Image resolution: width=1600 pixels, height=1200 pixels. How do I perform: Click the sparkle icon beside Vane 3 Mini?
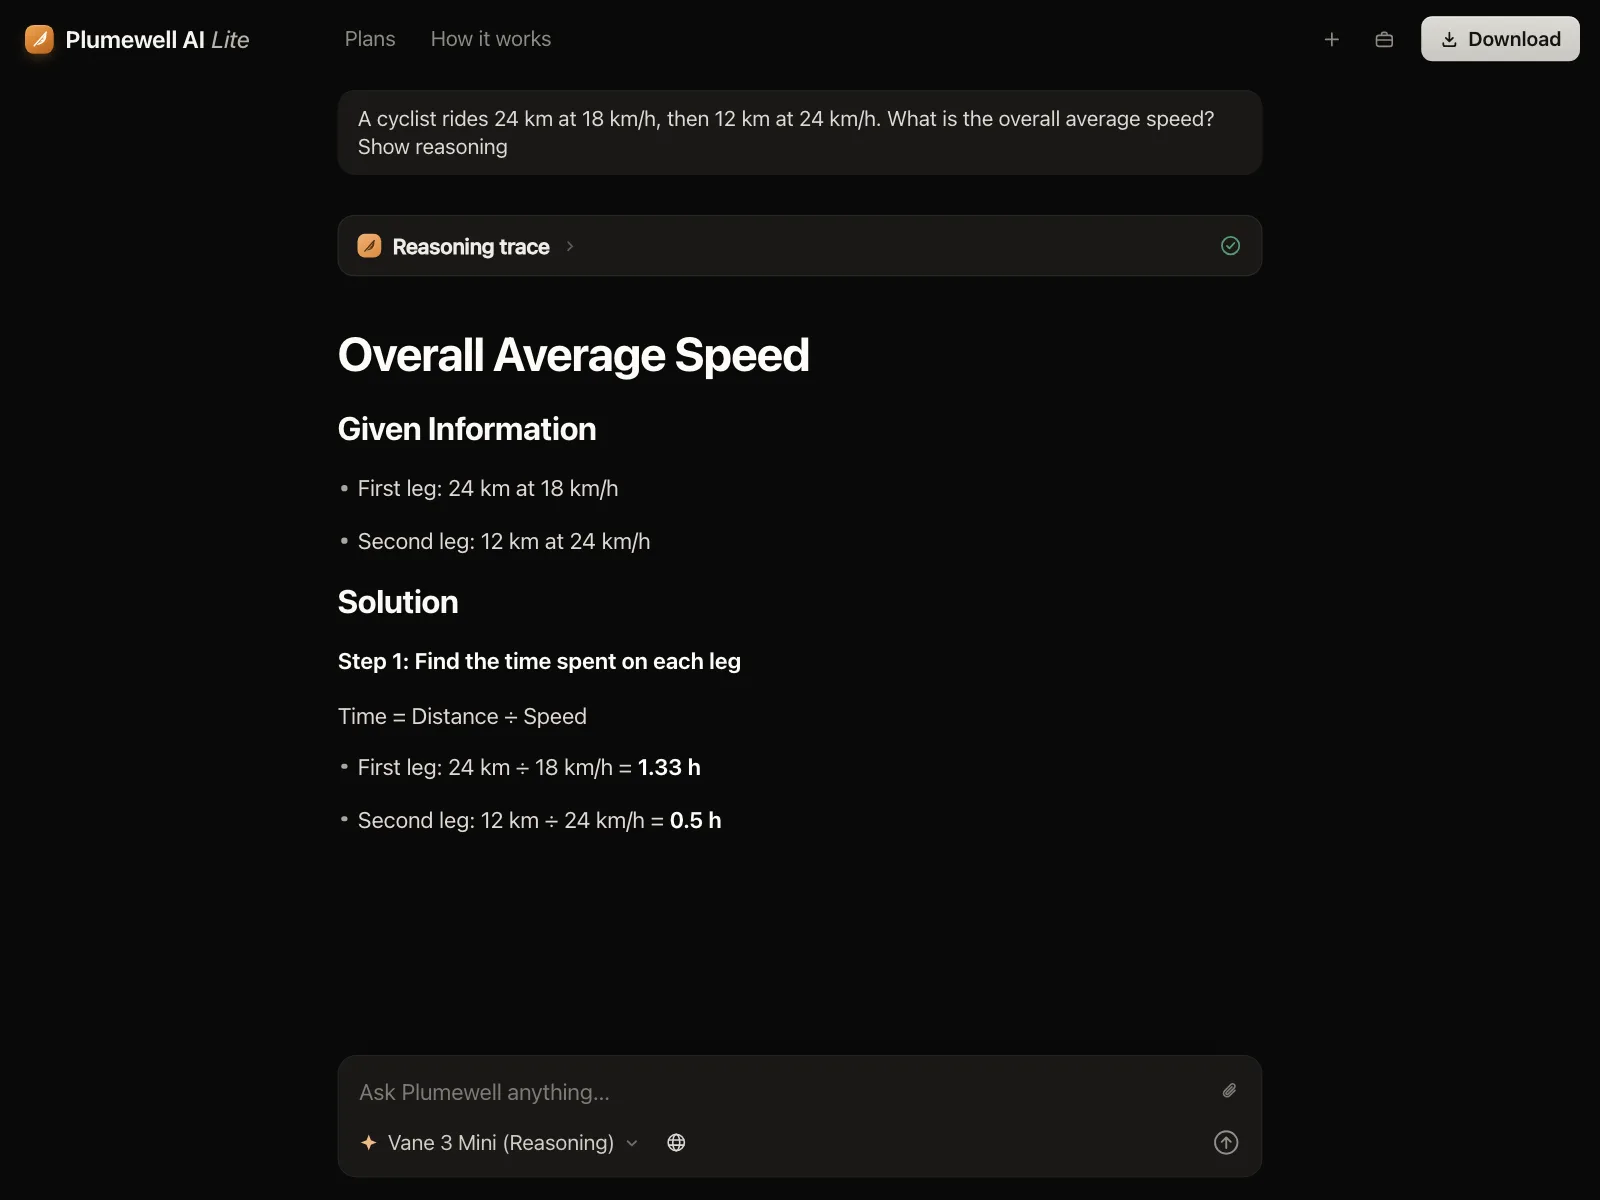tap(368, 1142)
